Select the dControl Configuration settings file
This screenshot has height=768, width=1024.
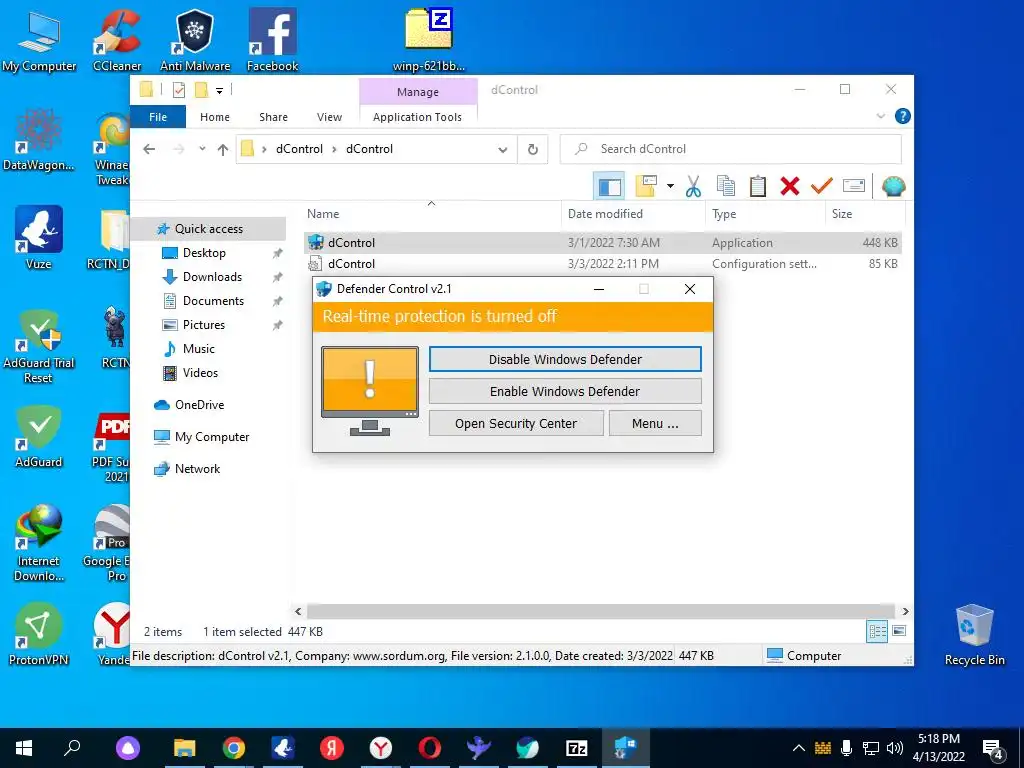tap(602, 264)
